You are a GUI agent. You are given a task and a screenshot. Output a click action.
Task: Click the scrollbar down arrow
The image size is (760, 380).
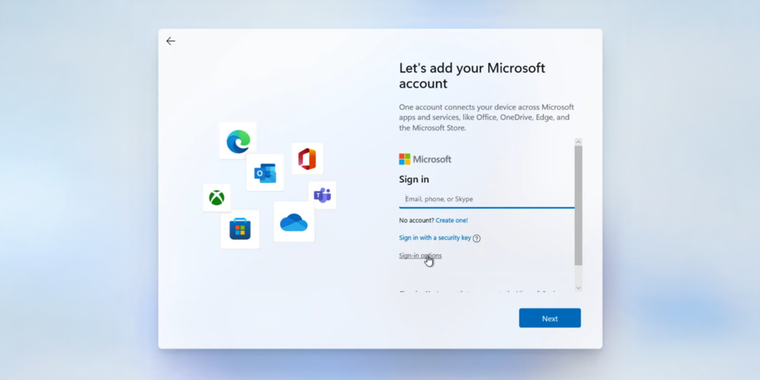pyautogui.click(x=578, y=287)
